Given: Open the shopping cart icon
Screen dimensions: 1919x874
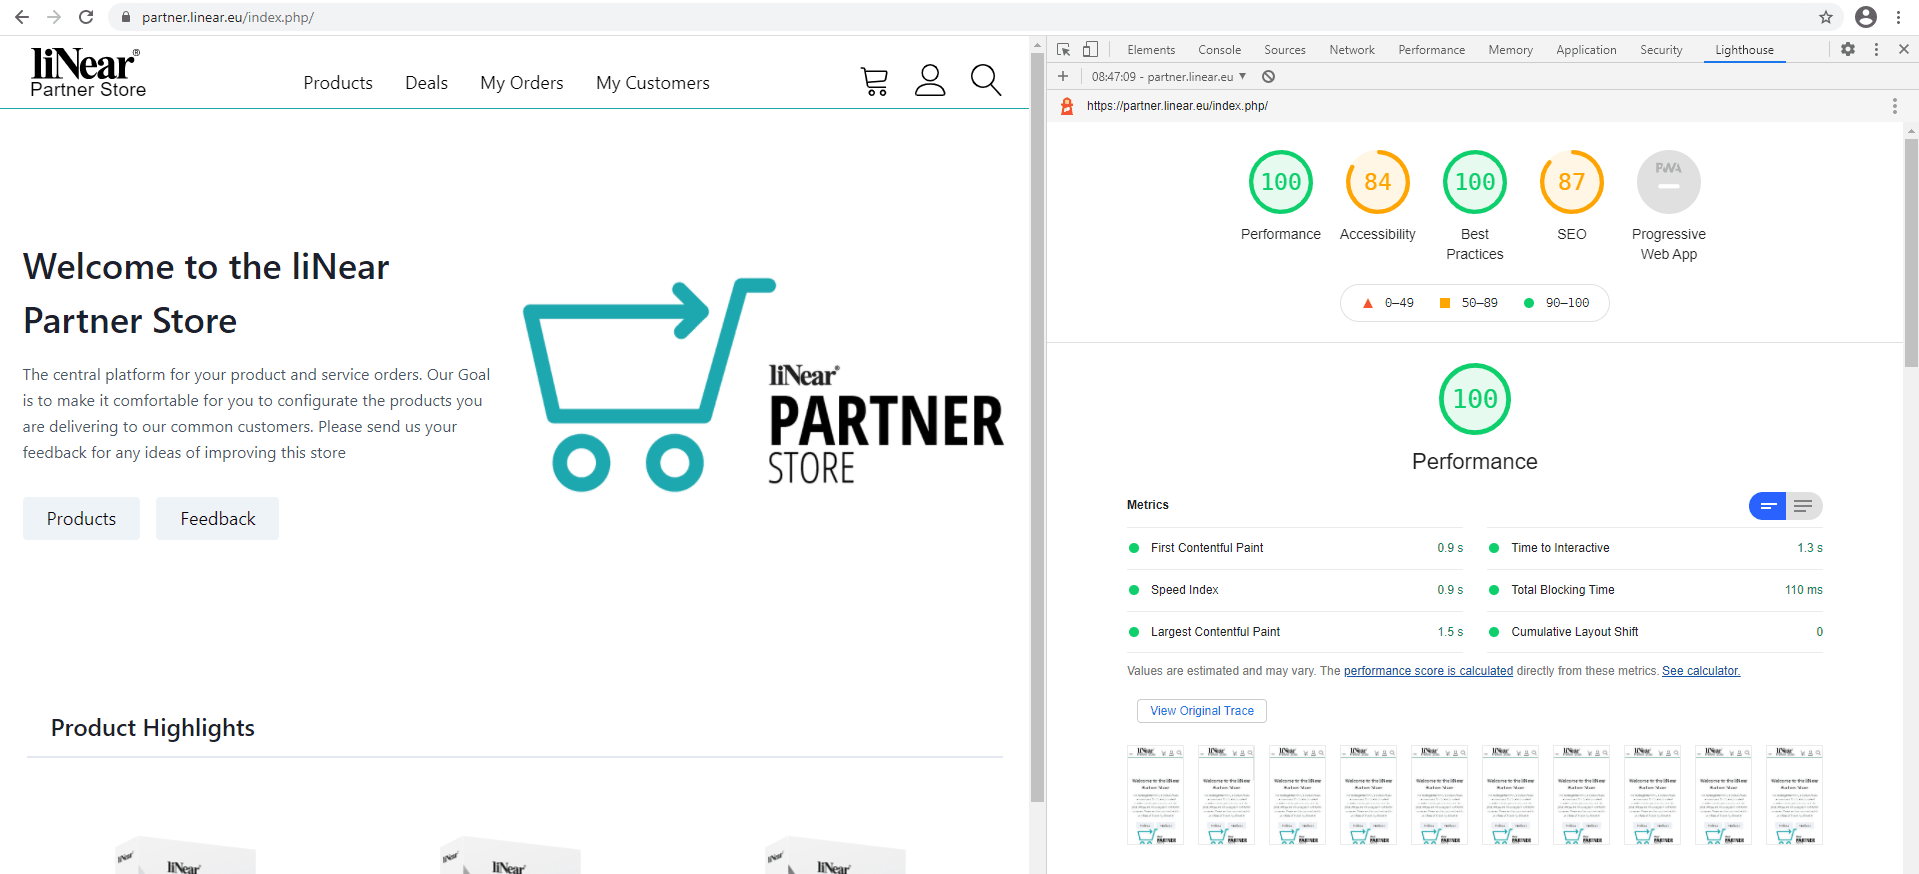Looking at the screenshot, I should pyautogui.click(x=874, y=81).
